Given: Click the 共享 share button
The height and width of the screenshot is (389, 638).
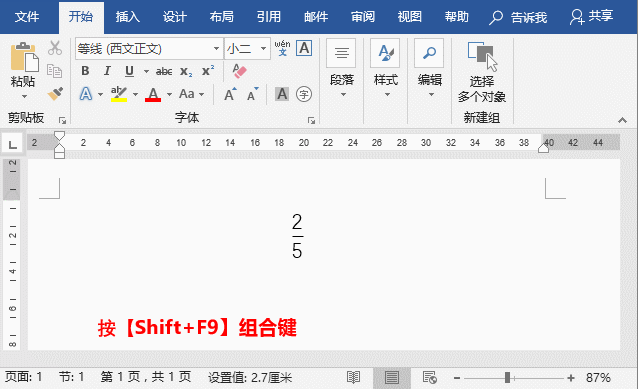Looking at the screenshot, I should (x=592, y=17).
